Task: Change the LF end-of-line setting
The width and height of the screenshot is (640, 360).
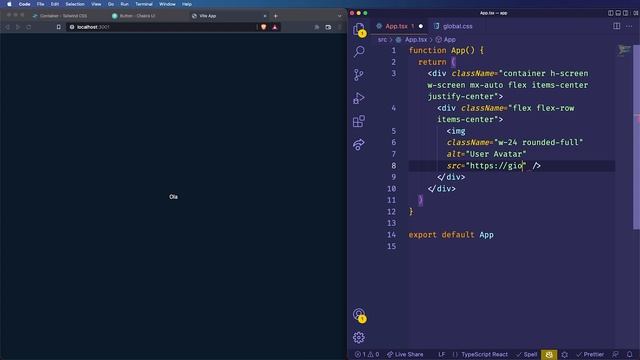Action: tap(441, 354)
